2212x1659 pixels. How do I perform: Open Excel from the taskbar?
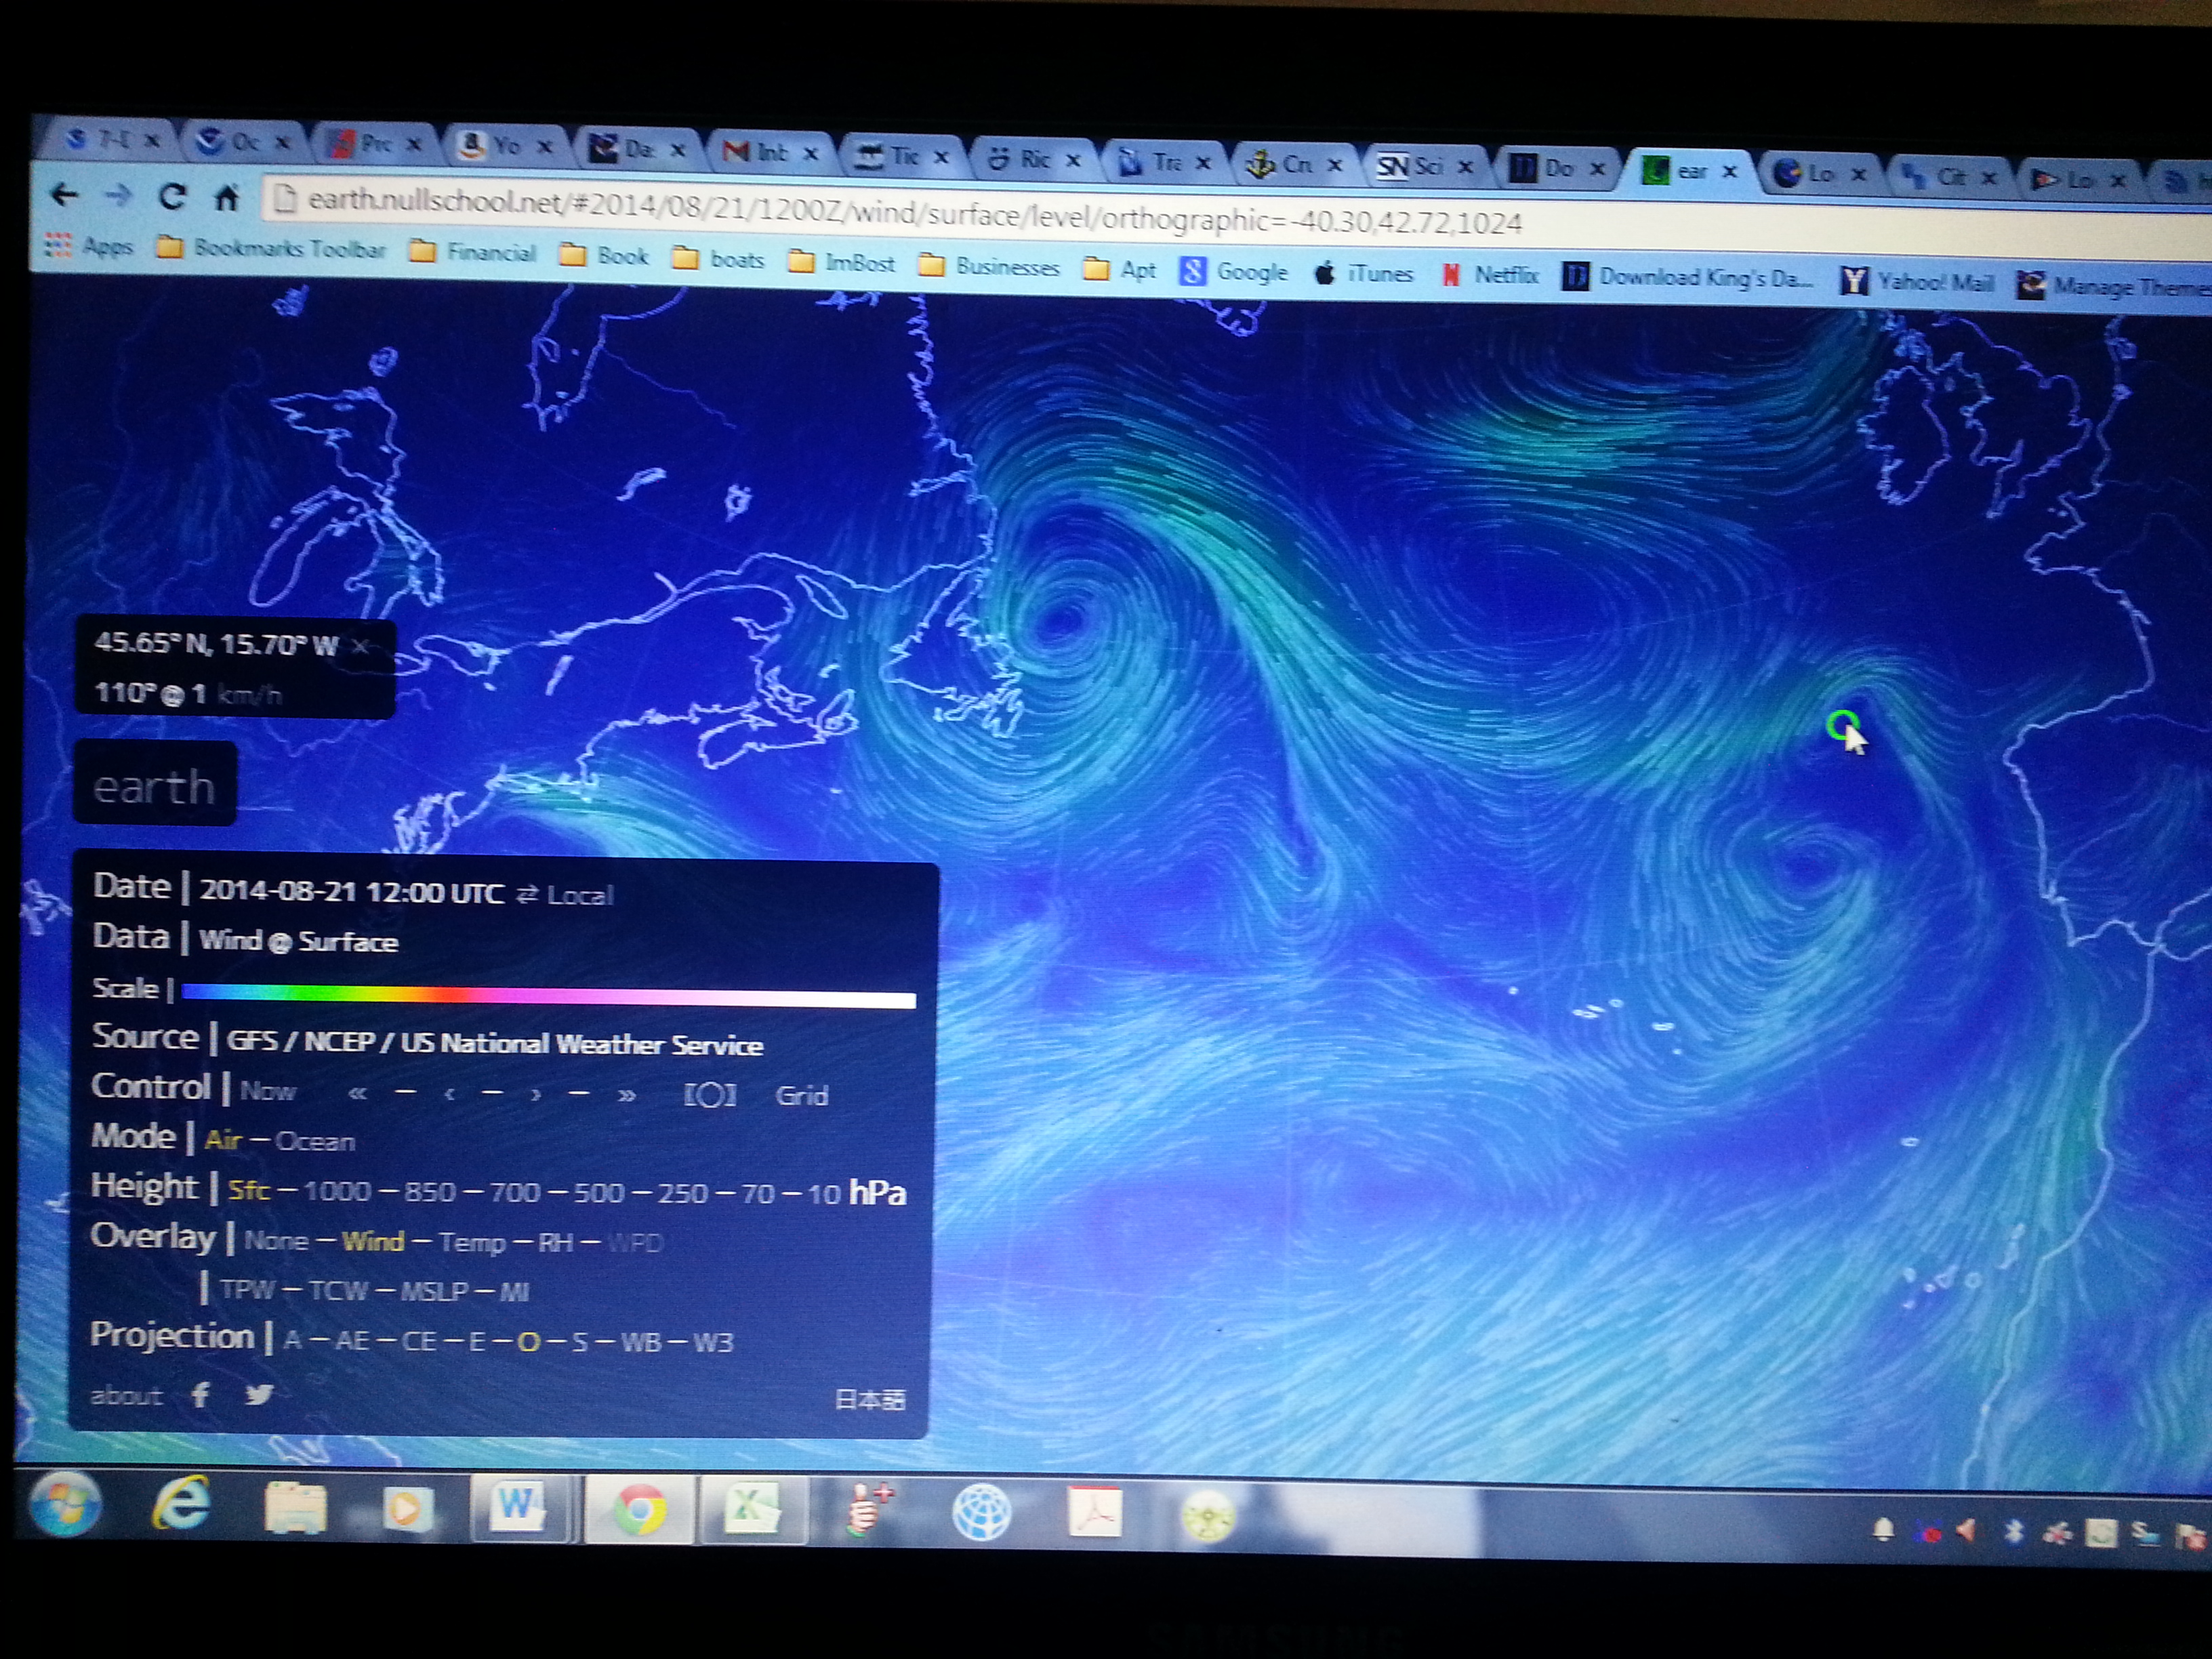pos(752,1509)
